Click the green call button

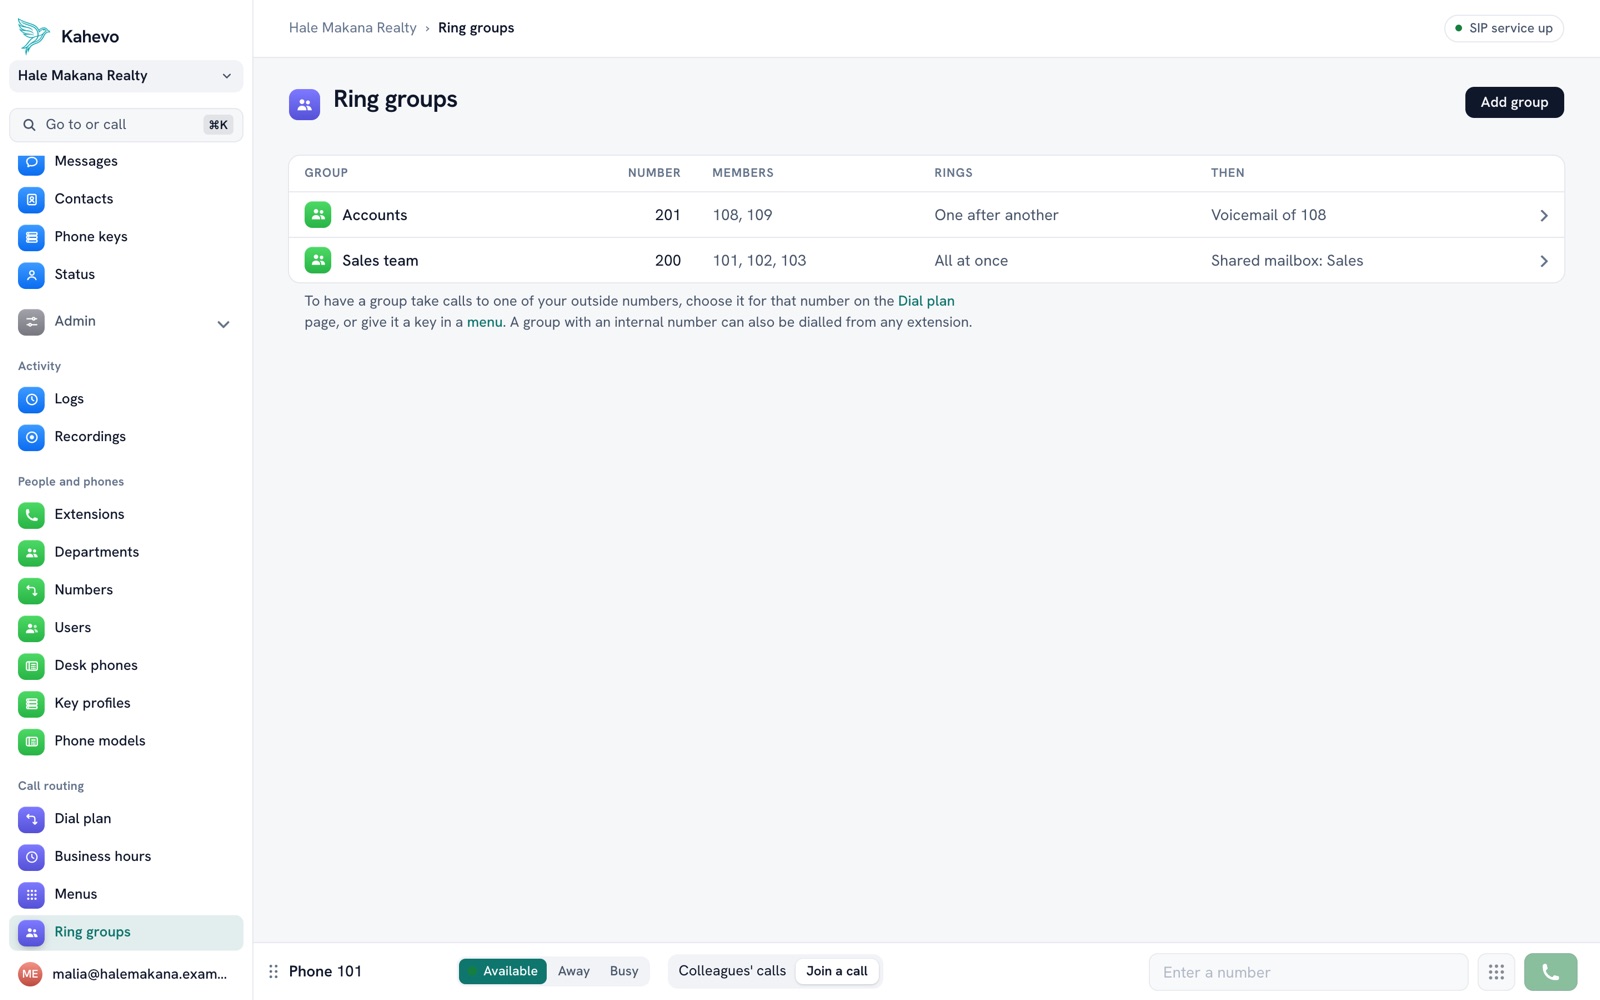(x=1550, y=972)
